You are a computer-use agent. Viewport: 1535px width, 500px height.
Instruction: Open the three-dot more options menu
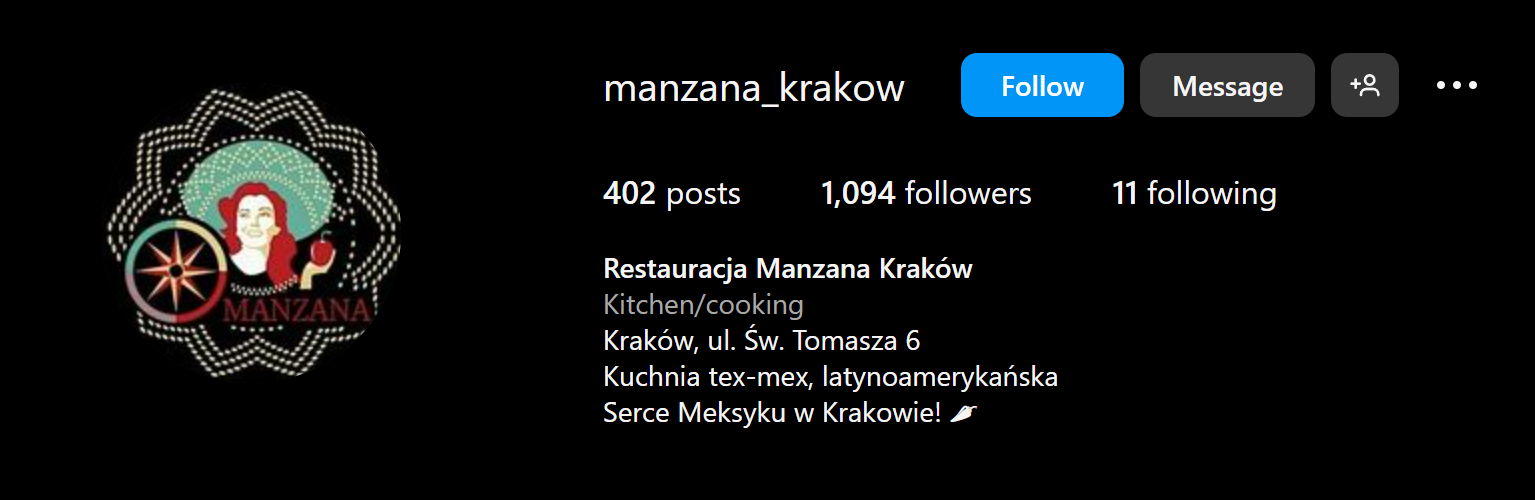(x=1457, y=86)
